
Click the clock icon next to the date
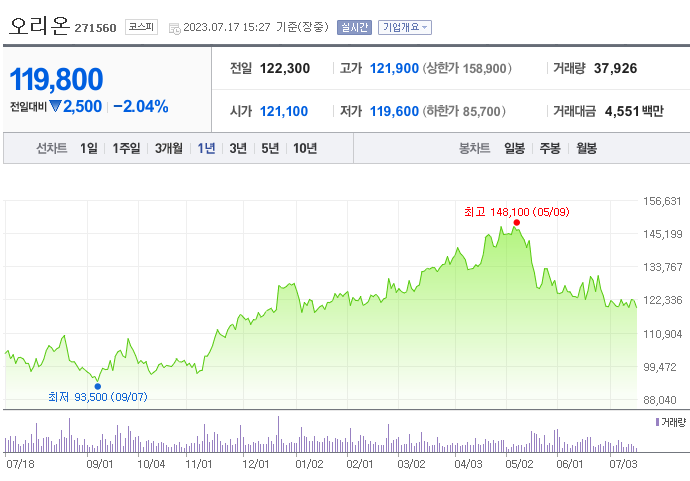coord(175,29)
